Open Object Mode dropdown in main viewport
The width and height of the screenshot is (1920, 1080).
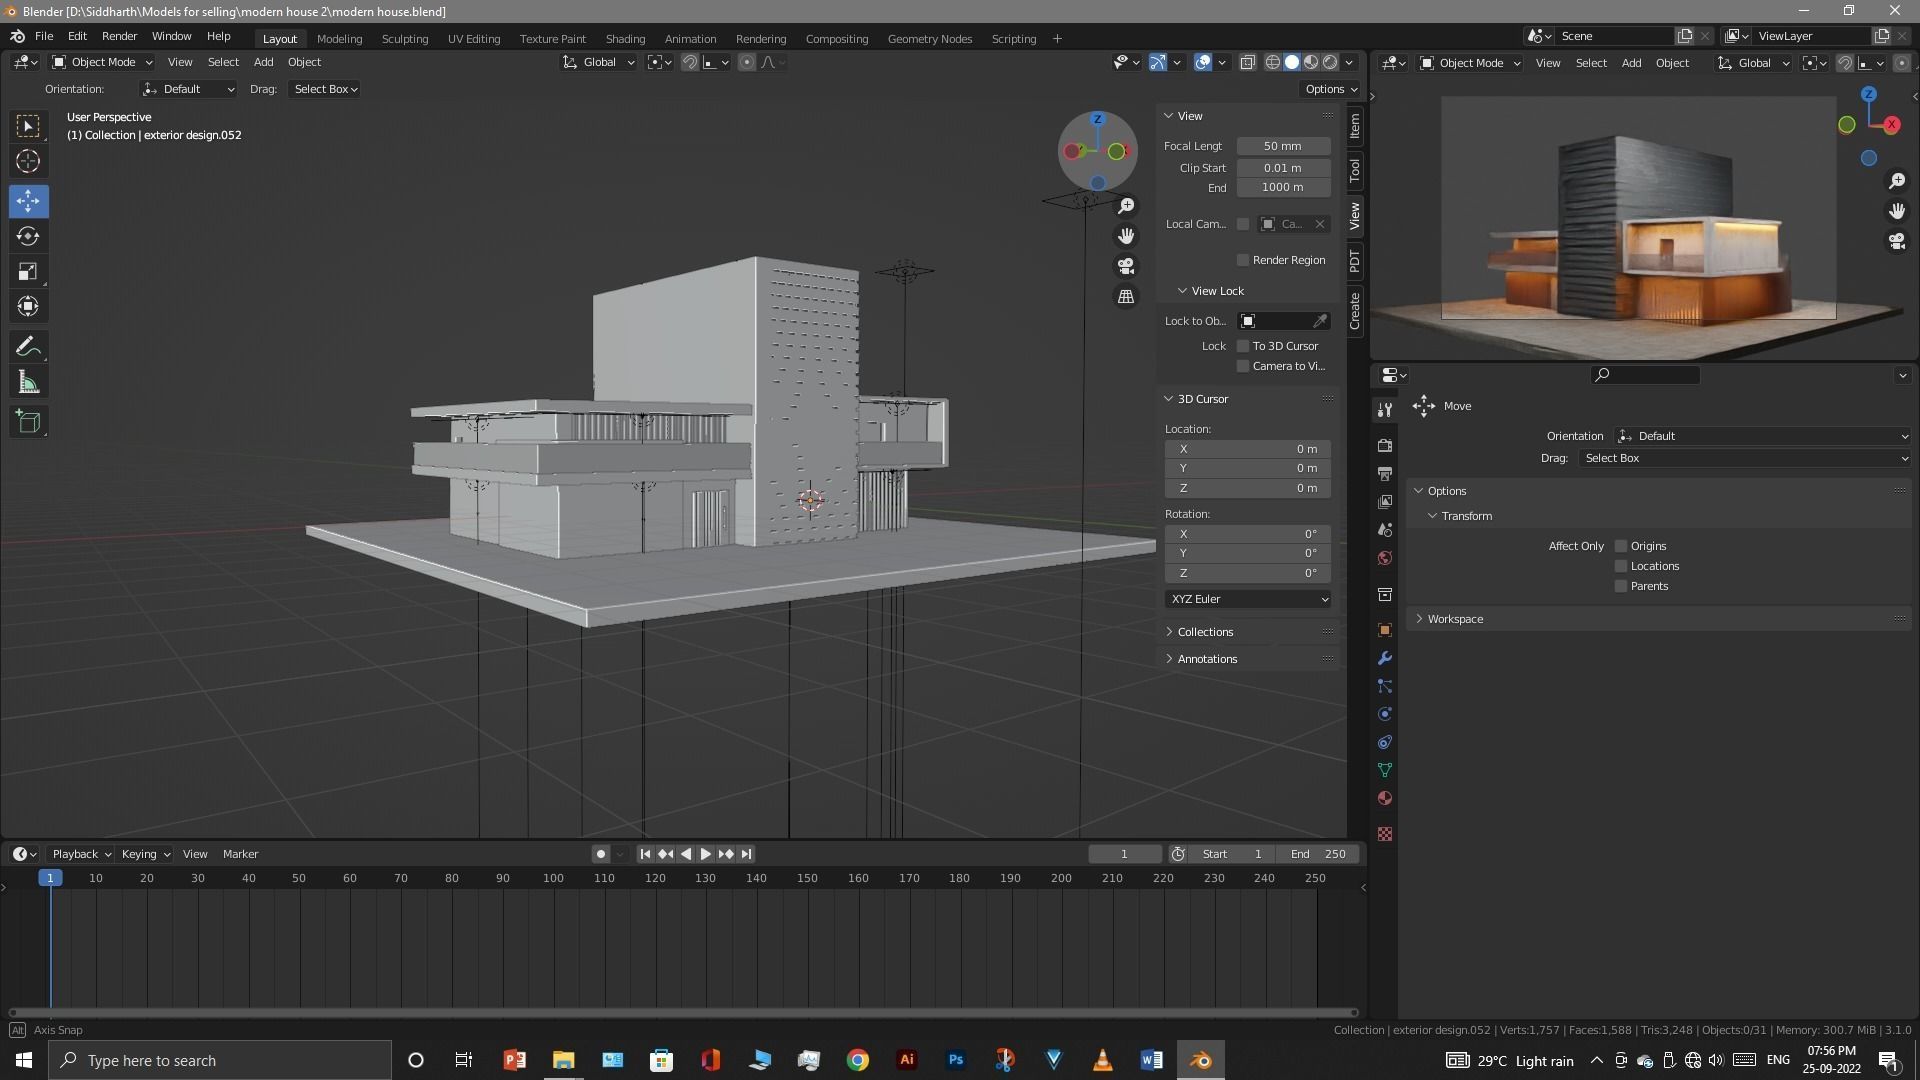tap(102, 62)
